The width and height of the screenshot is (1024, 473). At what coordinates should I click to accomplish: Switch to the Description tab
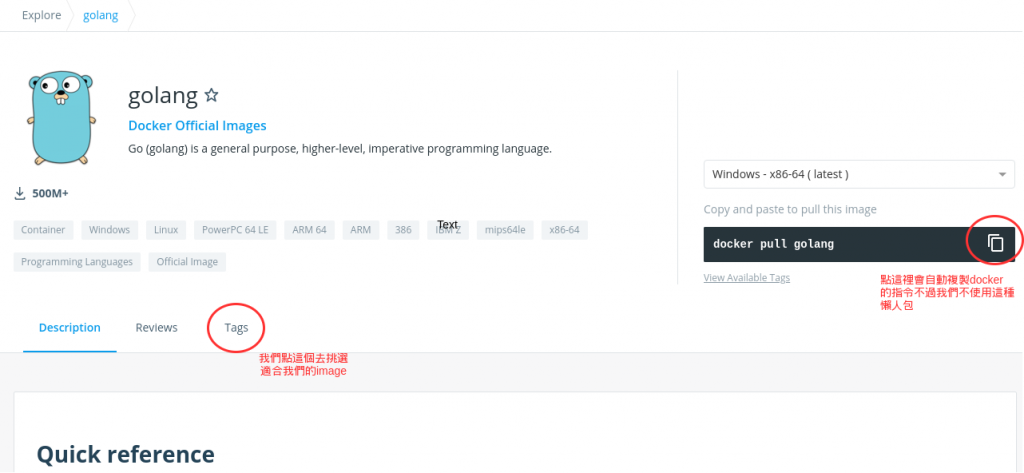pos(70,327)
